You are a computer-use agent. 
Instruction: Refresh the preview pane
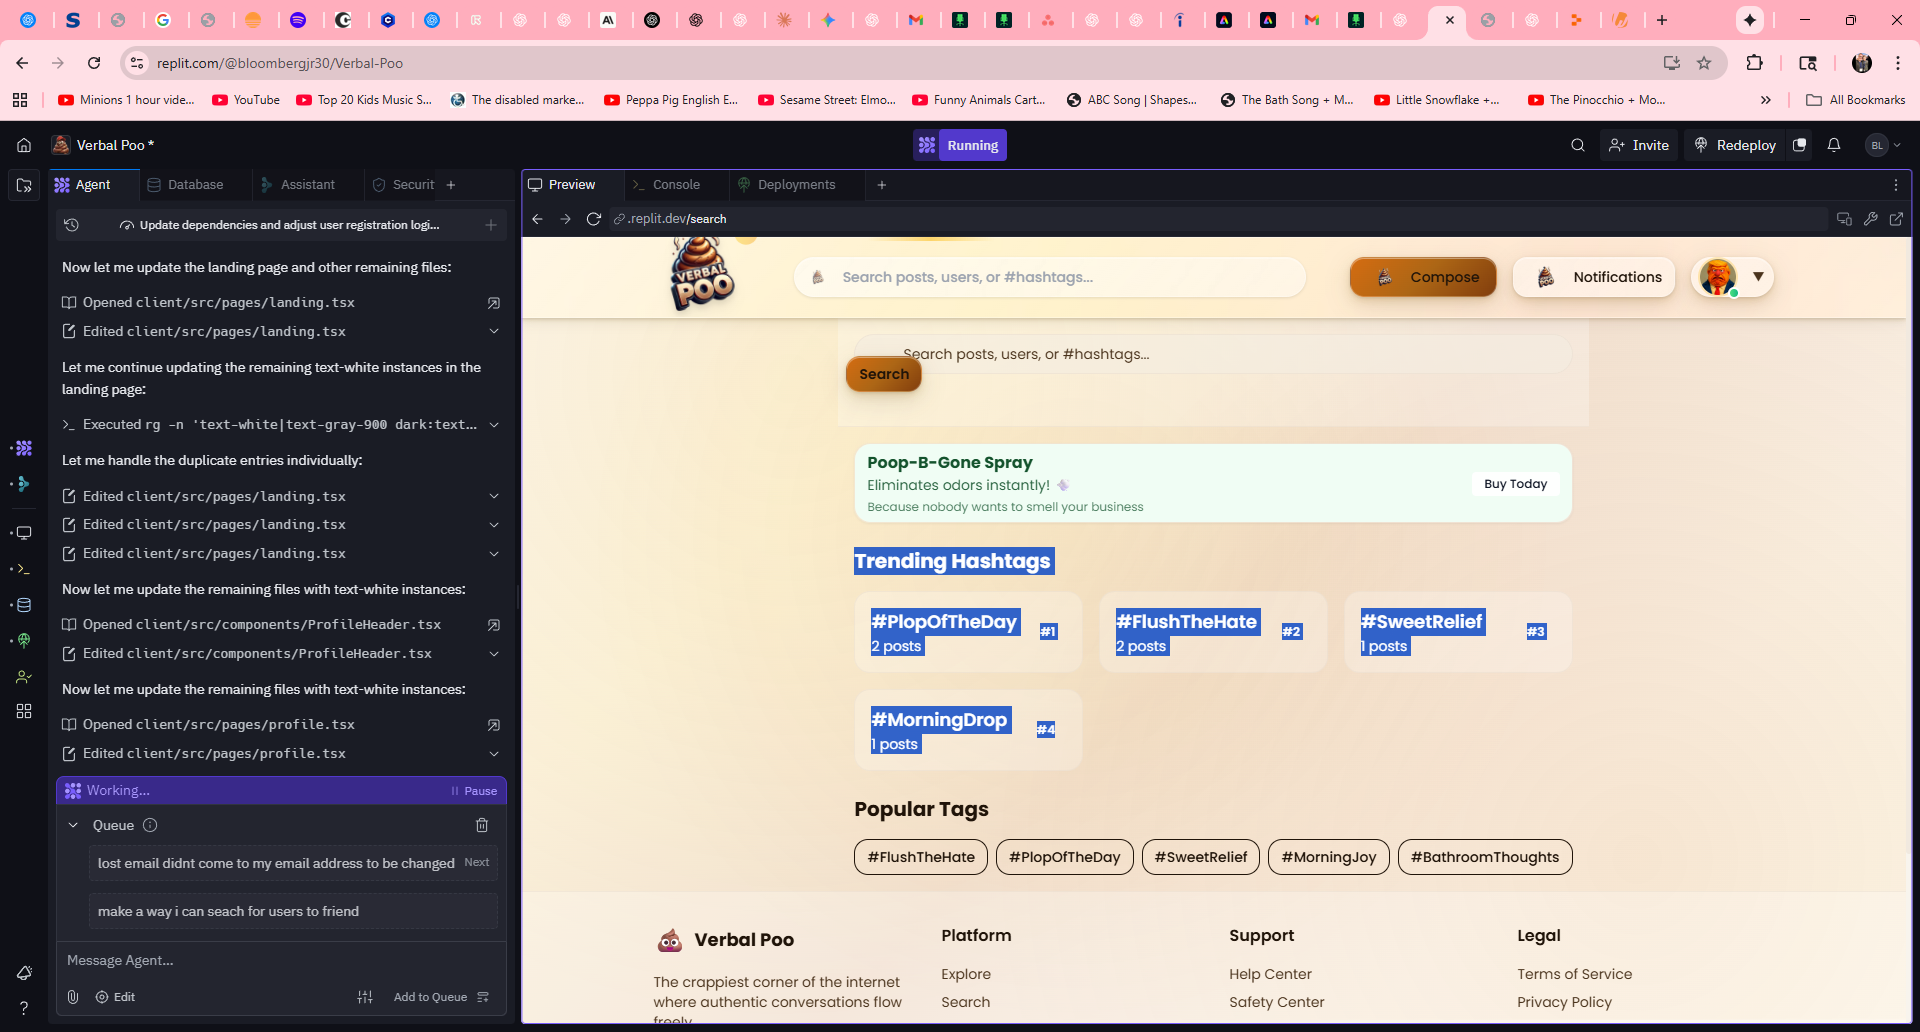tap(593, 219)
